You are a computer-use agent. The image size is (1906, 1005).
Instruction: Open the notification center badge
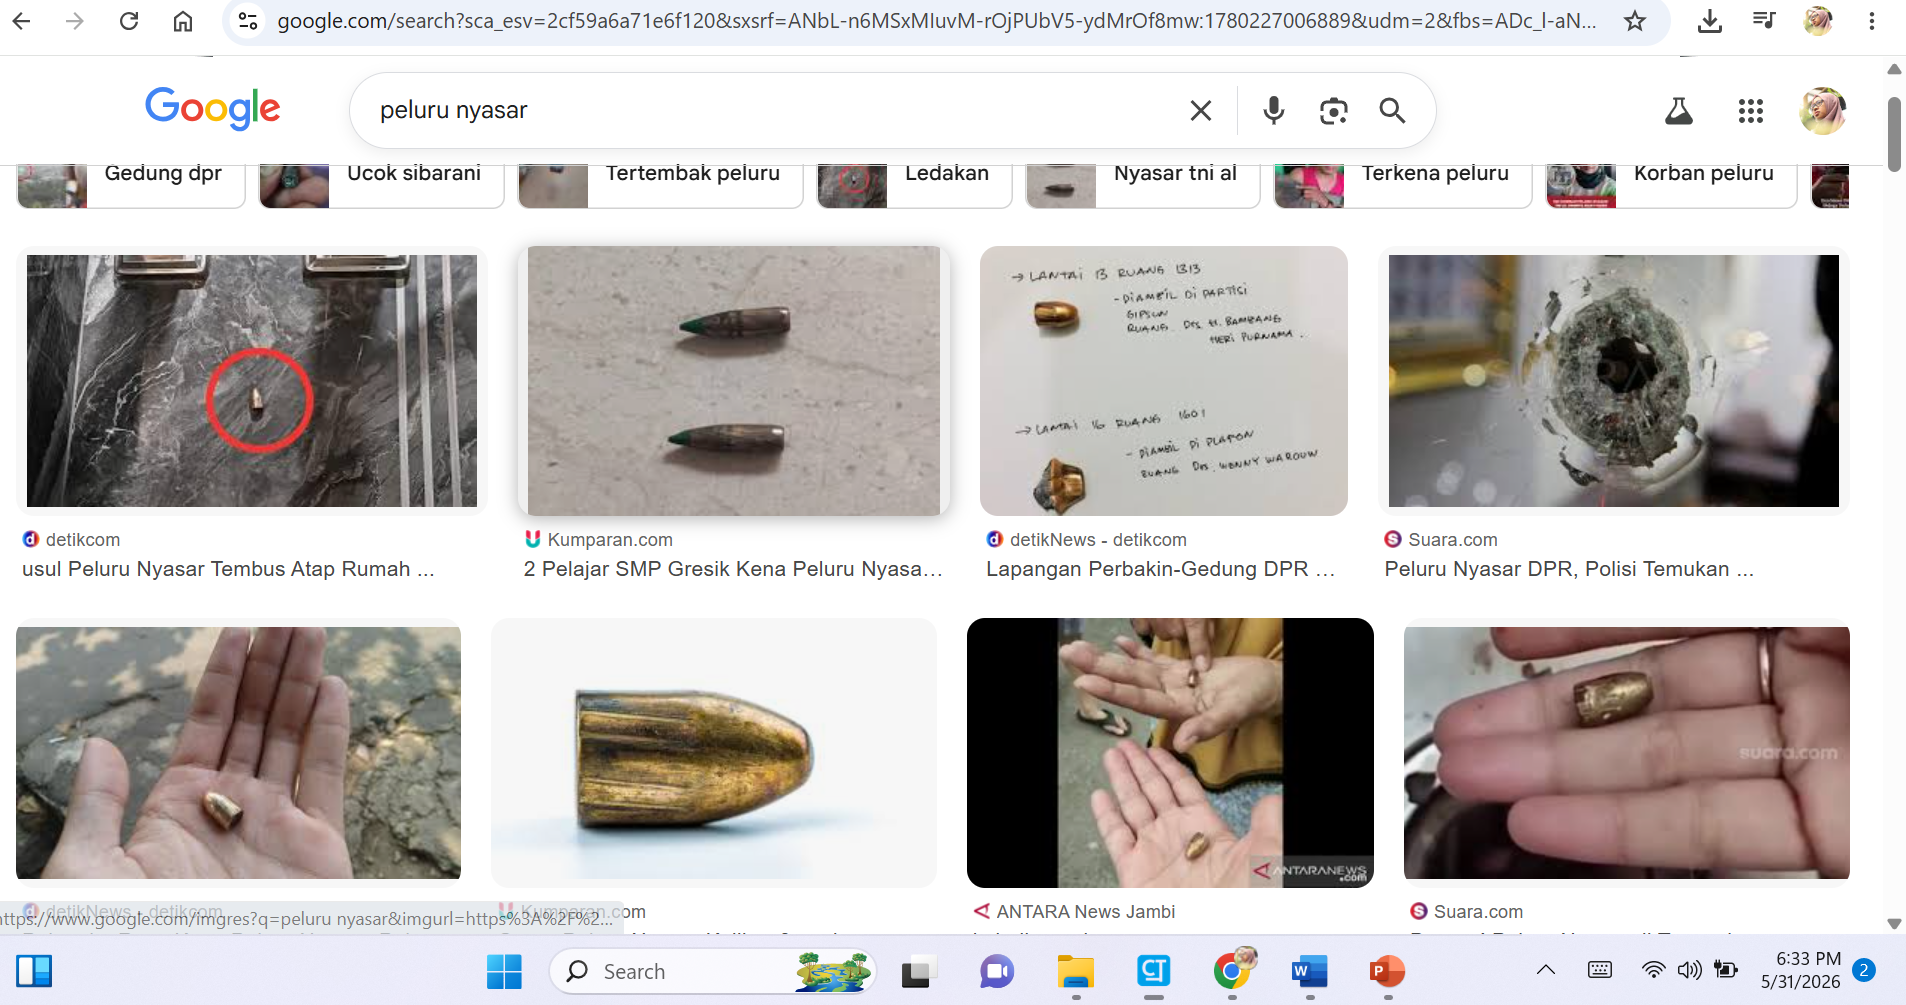pyautogui.click(x=1863, y=970)
